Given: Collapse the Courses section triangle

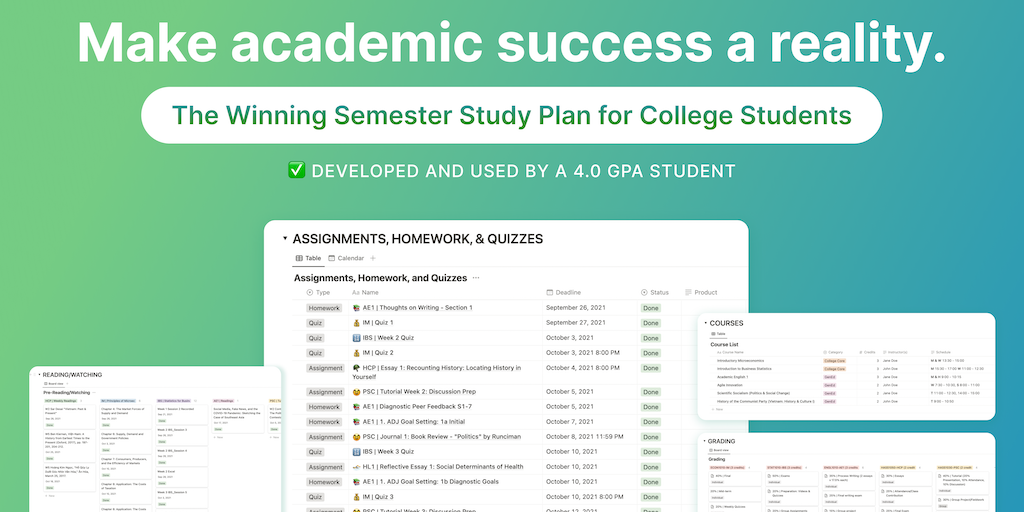Looking at the screenshot, I should pyautogui.click(x=704, y=323).
